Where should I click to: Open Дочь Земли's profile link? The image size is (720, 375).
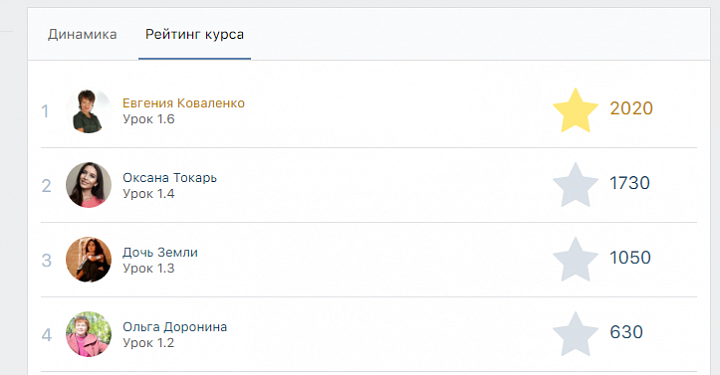click(160, 252)
